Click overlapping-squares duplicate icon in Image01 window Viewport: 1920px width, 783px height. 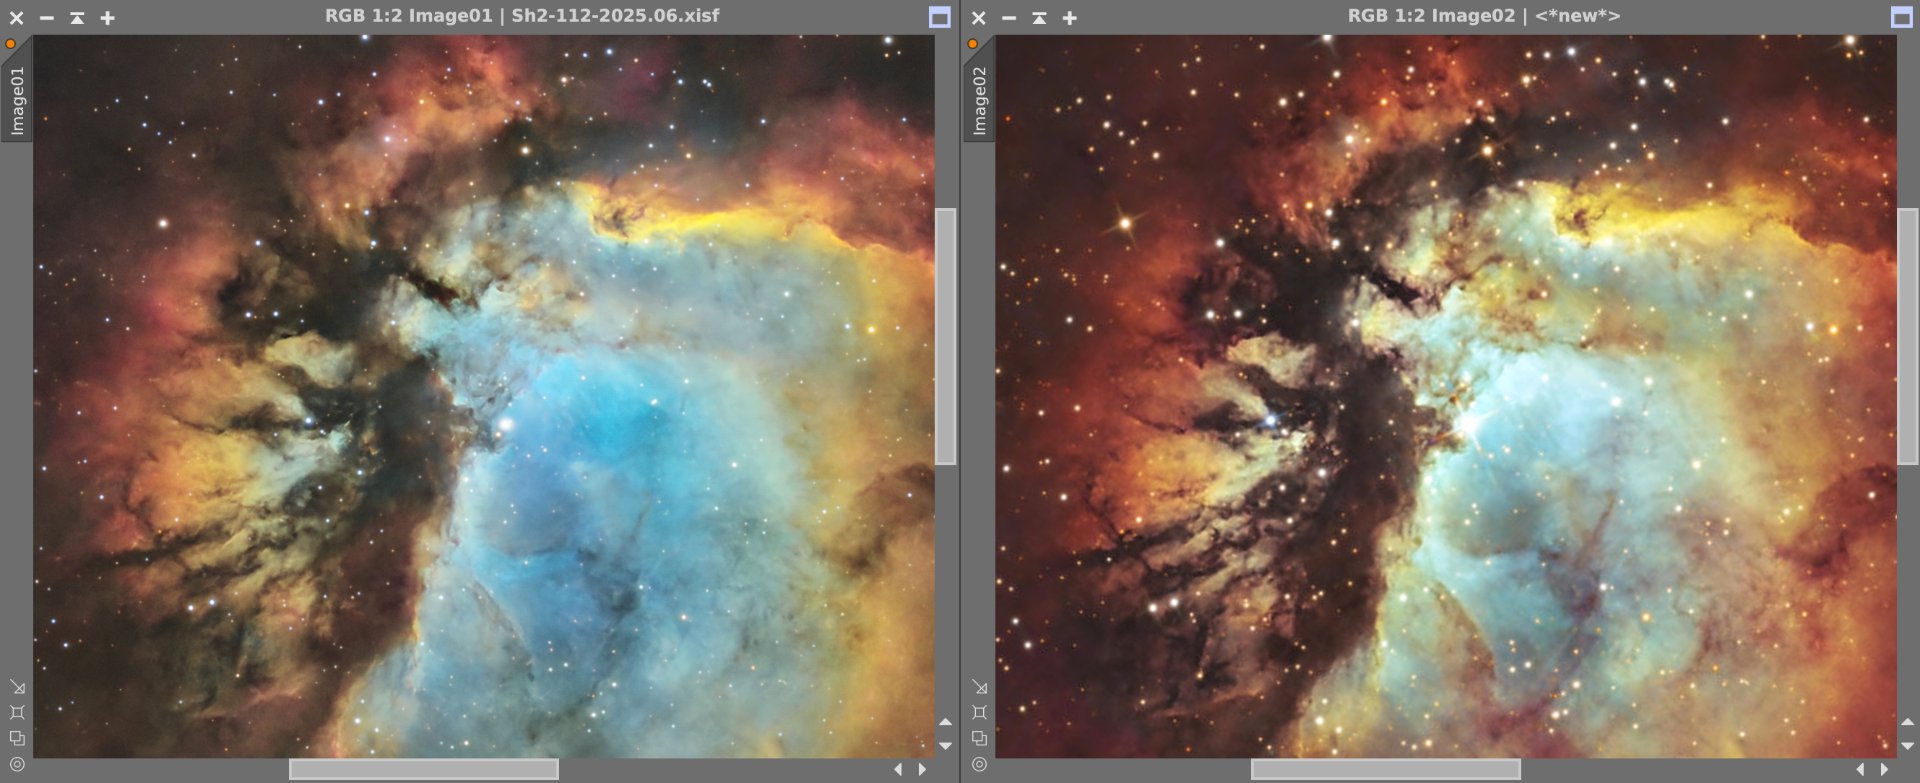click(x=17, y=738)
